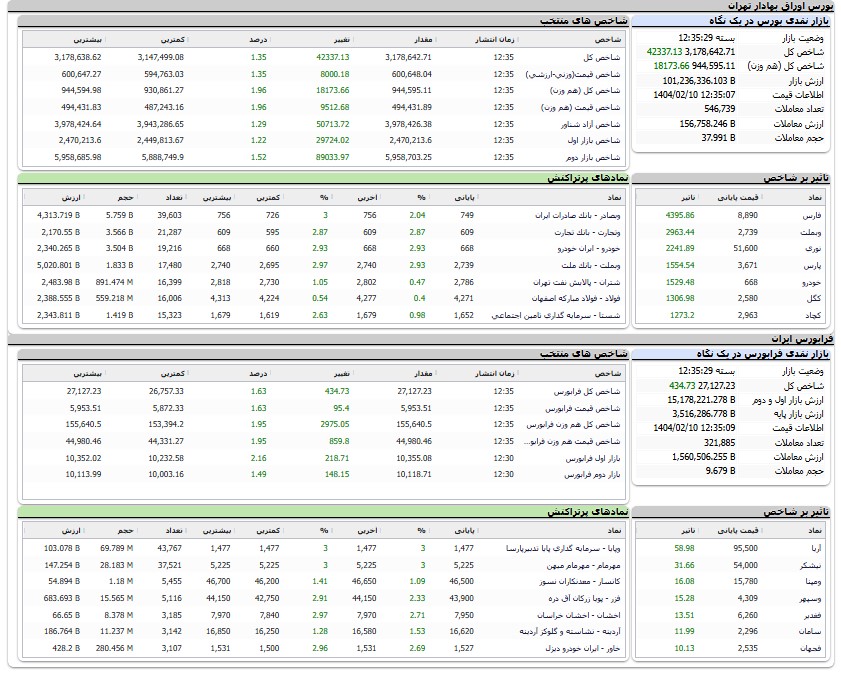Click the volume cell '891.474 M'
841x675 pixels.
coord(114,282)
